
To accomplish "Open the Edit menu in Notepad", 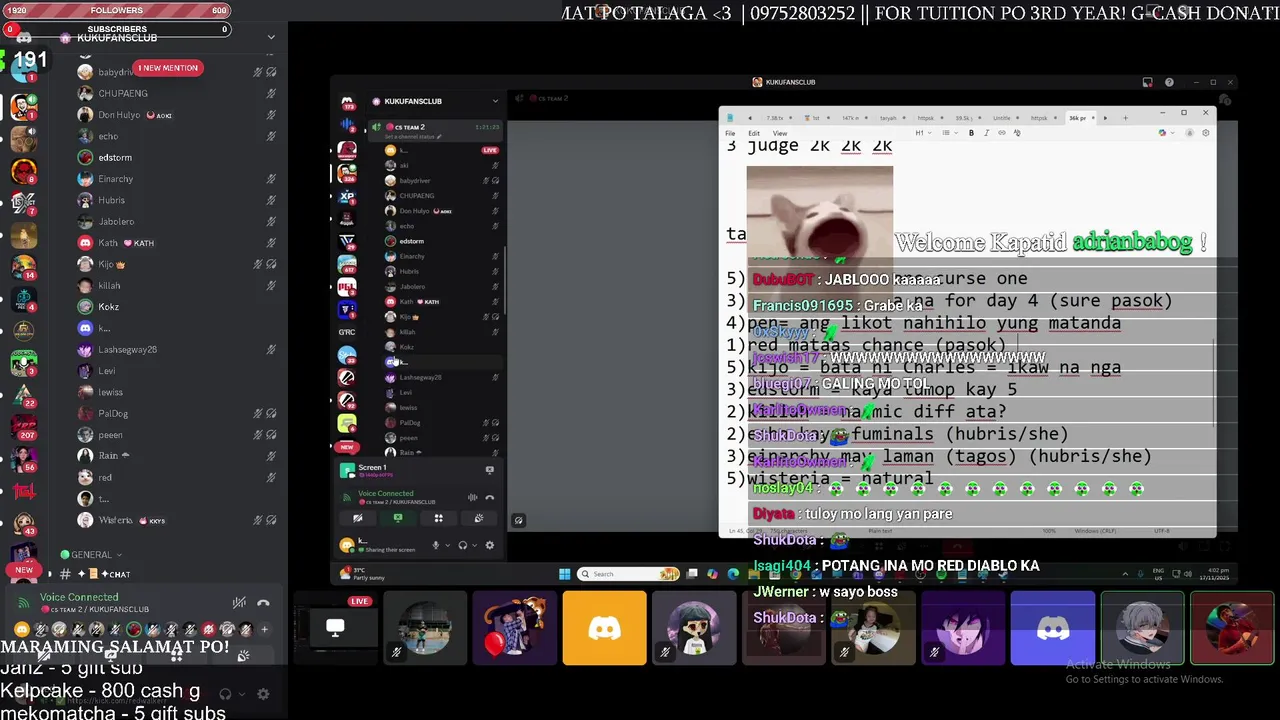I will tap(754, 133).
